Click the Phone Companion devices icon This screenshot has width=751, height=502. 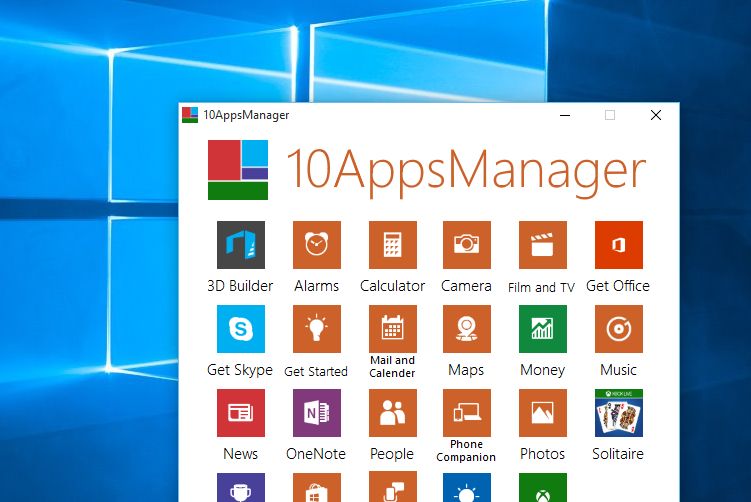click(467, 413)
